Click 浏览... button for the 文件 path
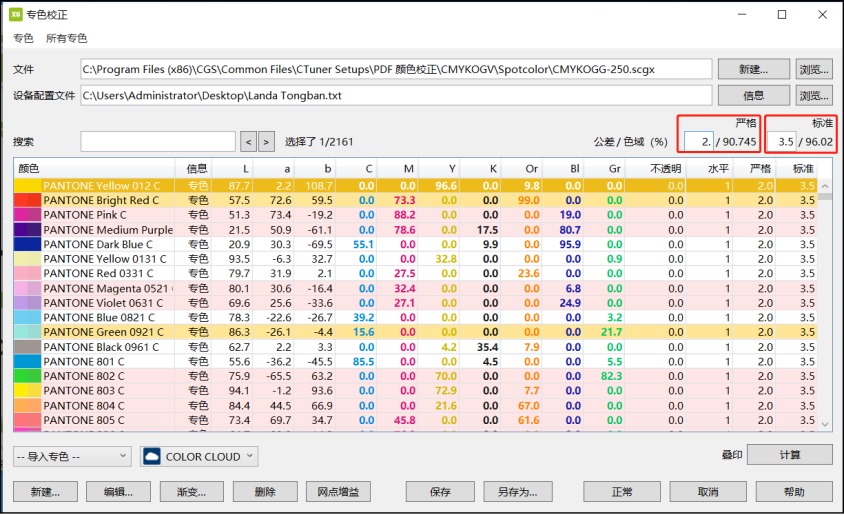The width and height of the screenshot is (844, 515). click(814, 69)
